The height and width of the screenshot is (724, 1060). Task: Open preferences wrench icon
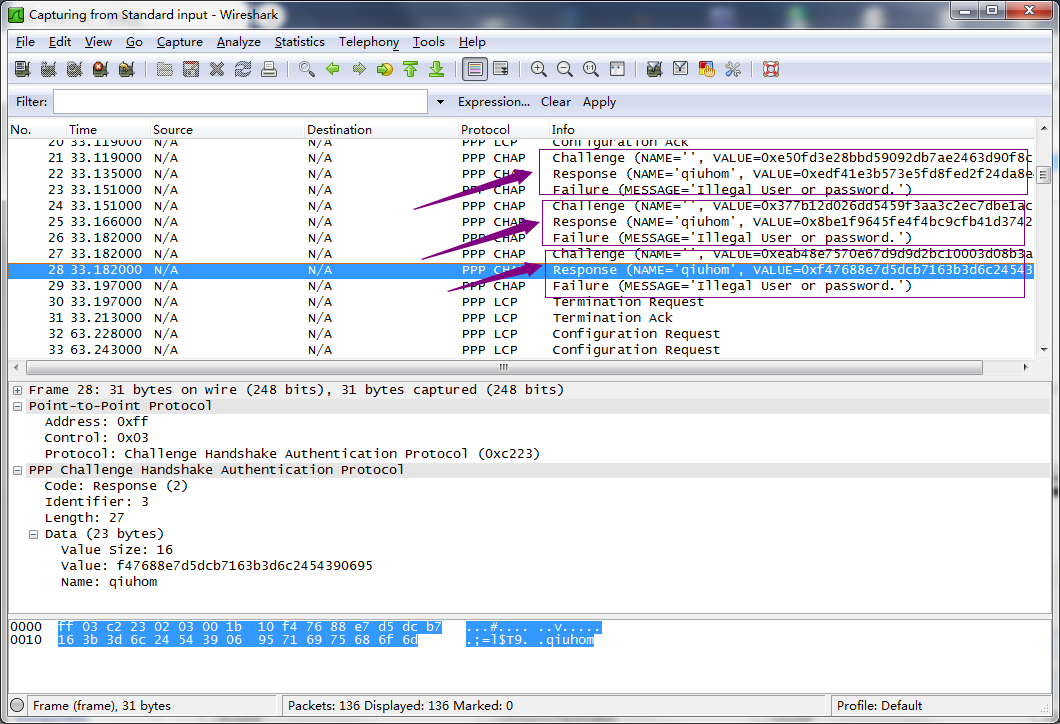pyautogui.click(x=733, y=69)
